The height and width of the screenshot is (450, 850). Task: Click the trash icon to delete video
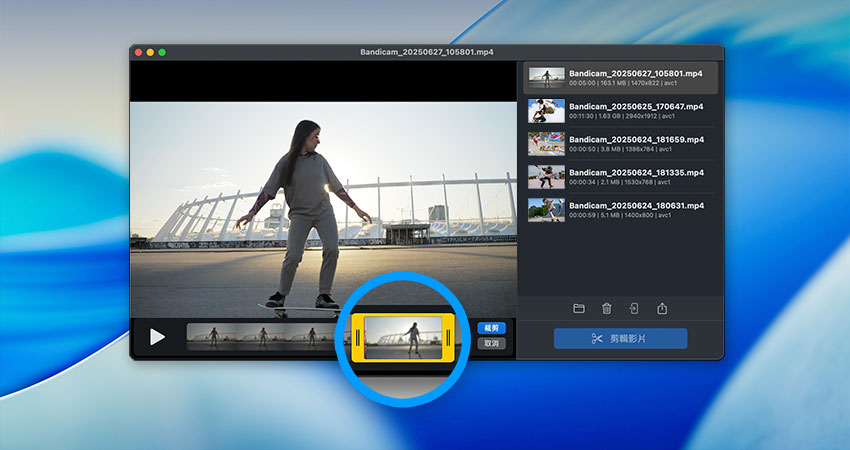click(x=606, y=309)
